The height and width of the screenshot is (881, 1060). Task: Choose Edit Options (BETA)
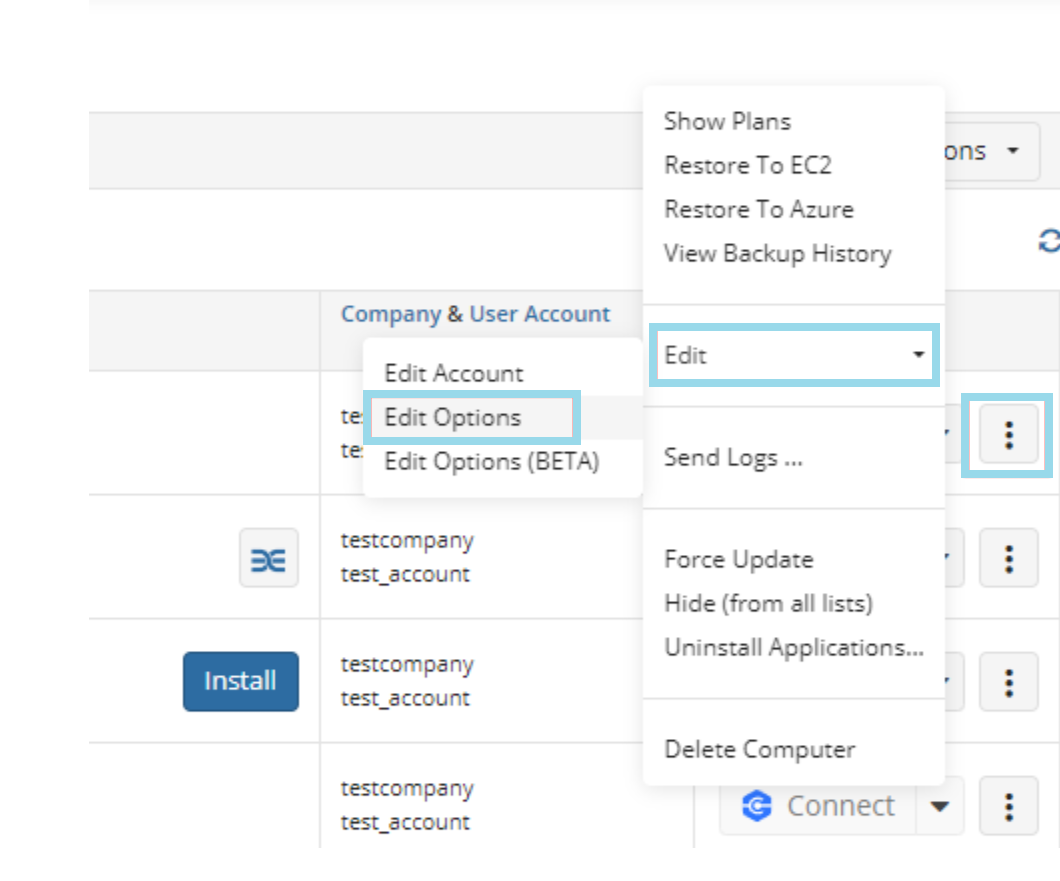pos(491,462)
